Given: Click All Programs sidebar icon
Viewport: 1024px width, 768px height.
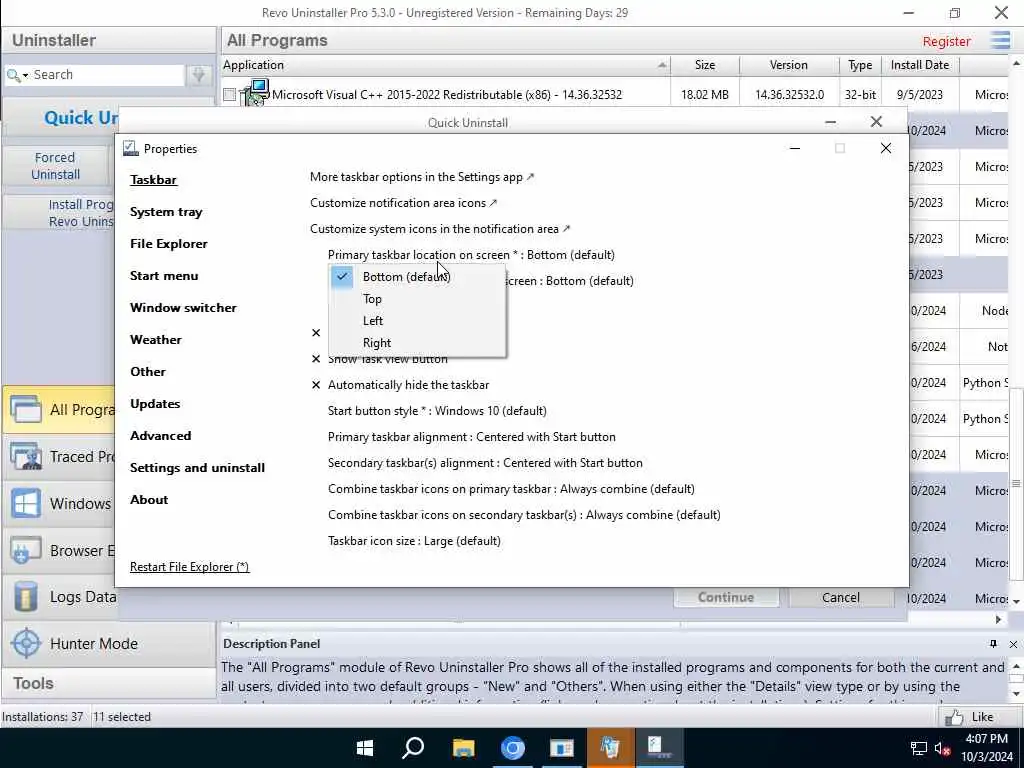Looking at the screenshot, I should click(x=25, y=410).
